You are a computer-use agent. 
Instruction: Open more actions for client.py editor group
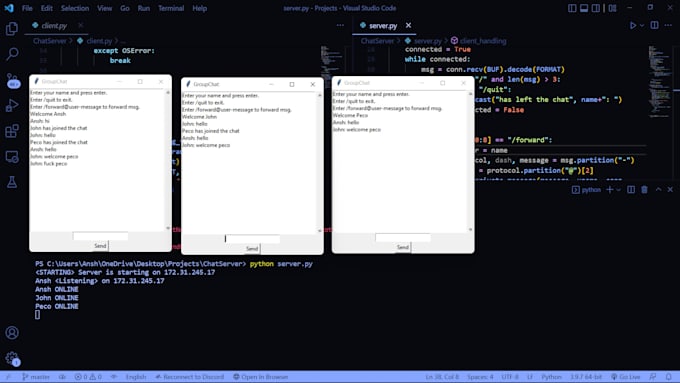click(340, 25)
